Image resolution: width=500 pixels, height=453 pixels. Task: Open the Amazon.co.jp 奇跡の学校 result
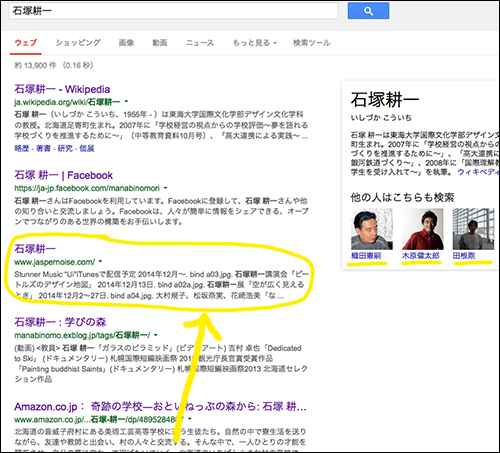coord(160,407)
